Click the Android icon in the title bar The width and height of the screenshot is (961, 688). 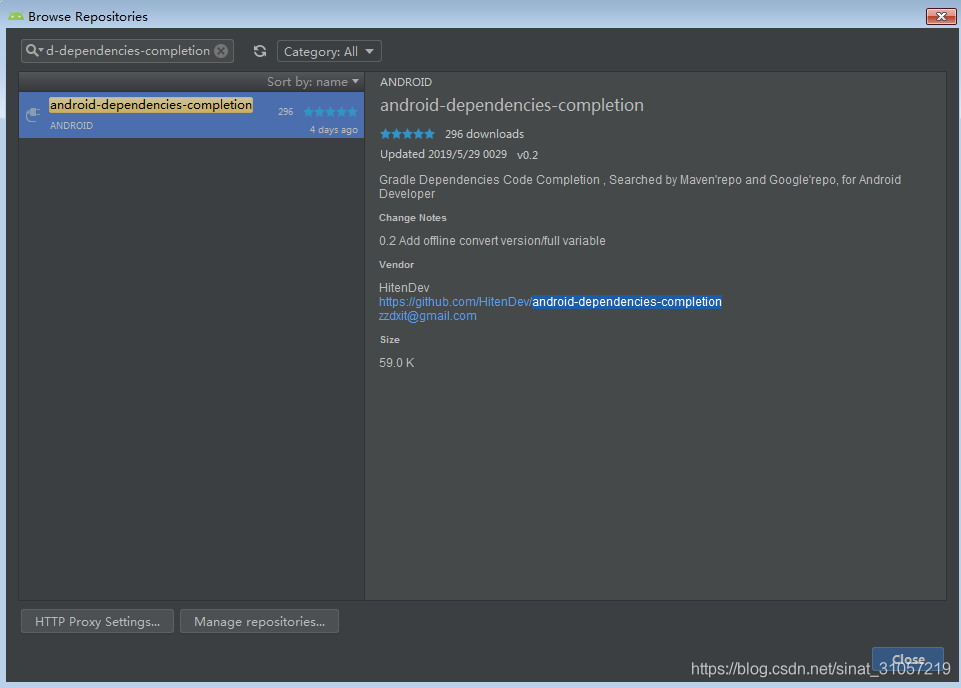click(16, 17)
